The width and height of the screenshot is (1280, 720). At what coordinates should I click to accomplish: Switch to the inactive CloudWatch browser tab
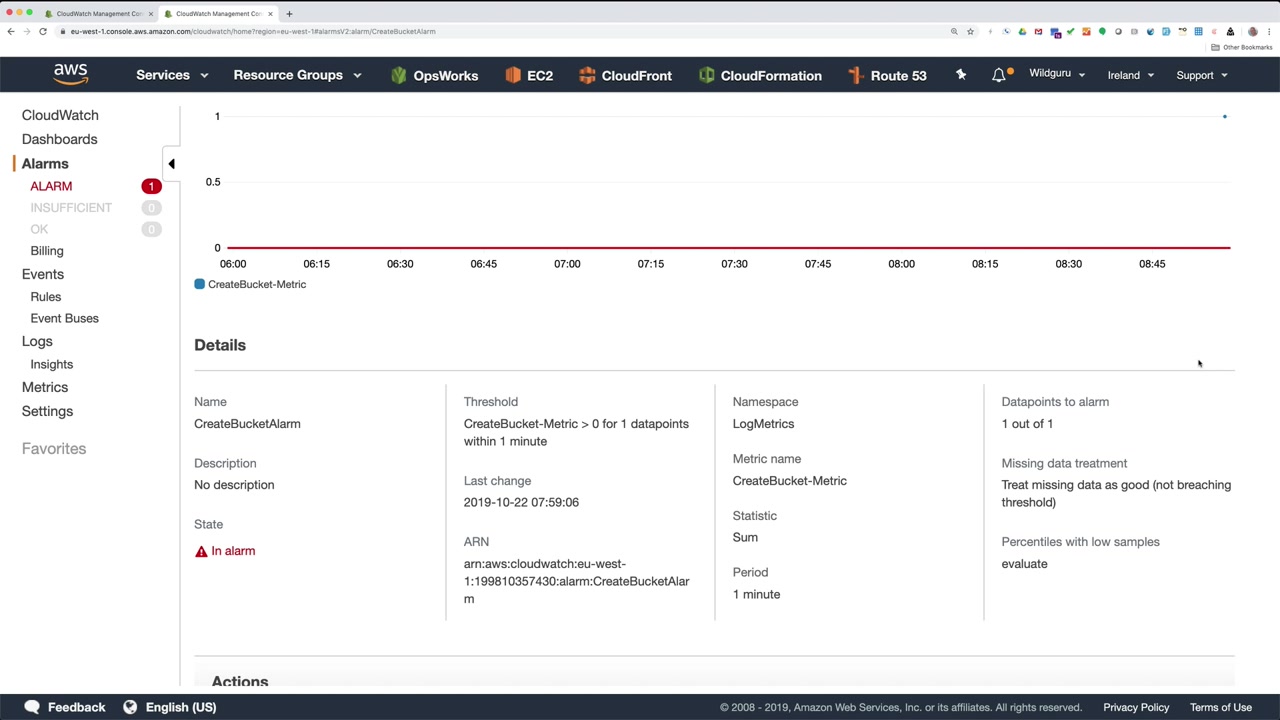100,14
